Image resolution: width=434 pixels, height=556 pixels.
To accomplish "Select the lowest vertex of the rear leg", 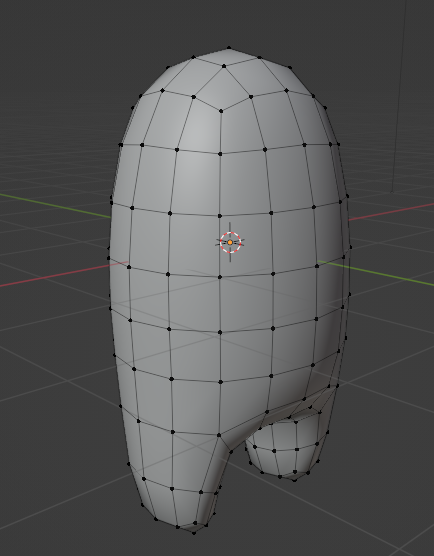I will (x=294, y=480).
